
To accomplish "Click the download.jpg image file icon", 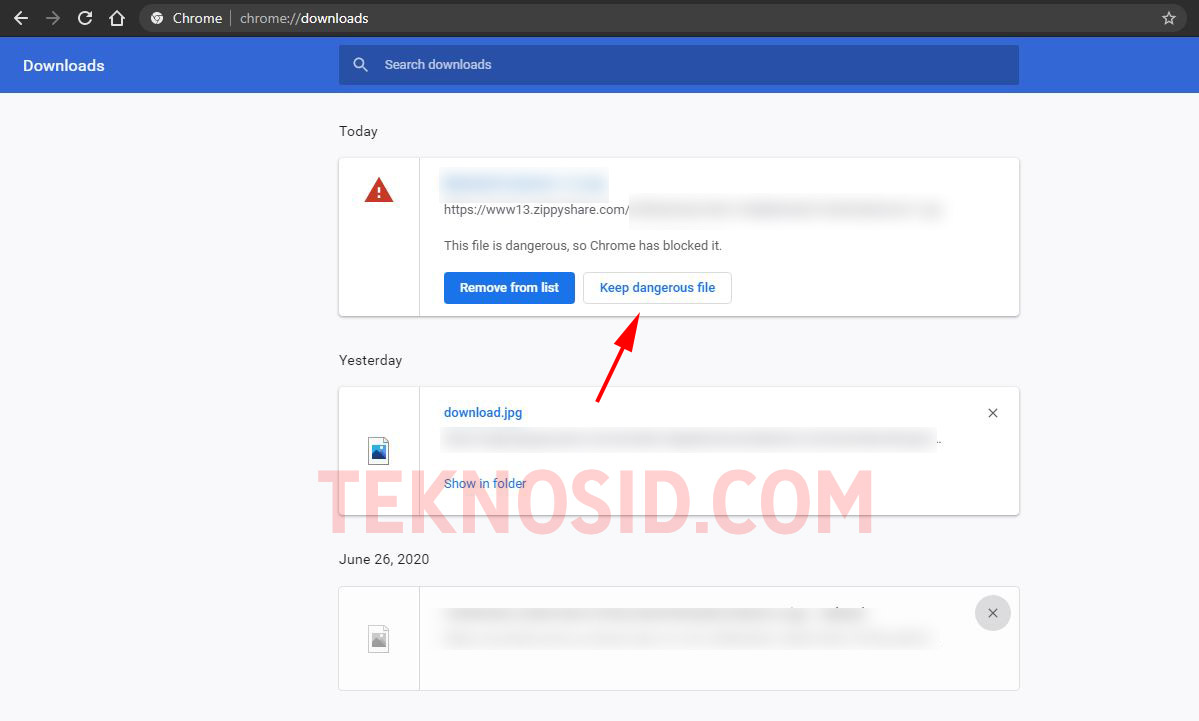I will tap(379, 451).
